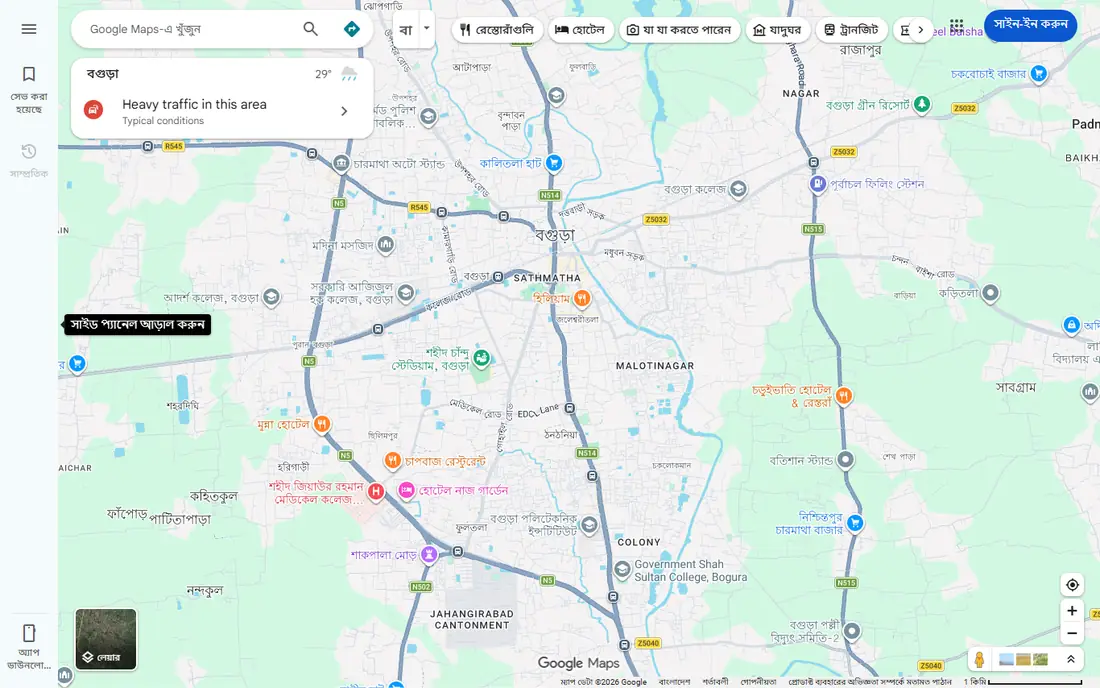The image size is (1100, 688).
Task: Select হোটেল নাজ গার্ডেন pink marker
Action: click(x=406, y=490)
